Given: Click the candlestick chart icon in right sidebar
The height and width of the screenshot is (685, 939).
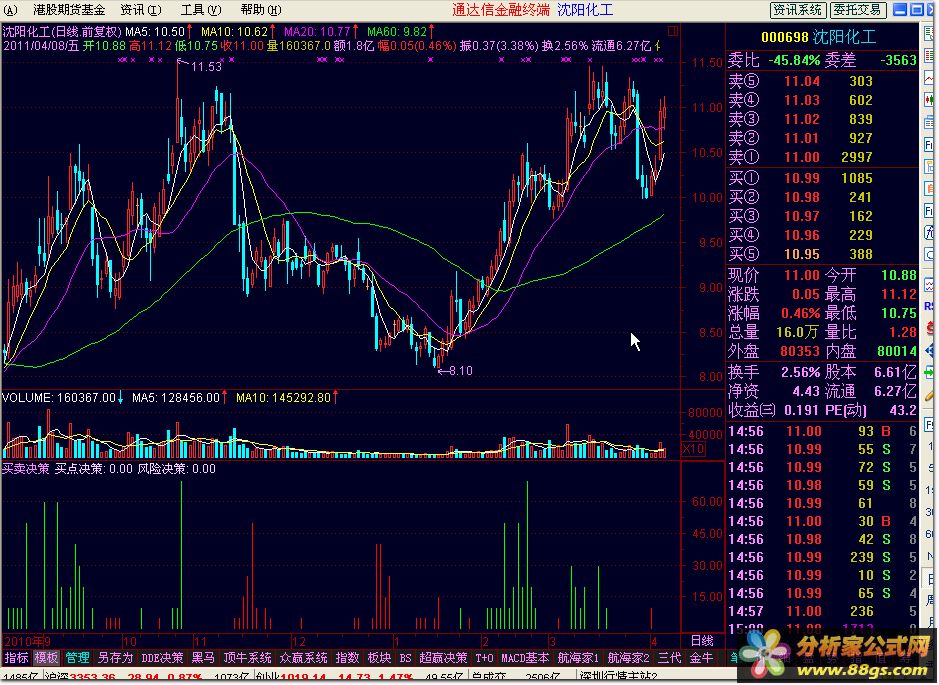Looking at the screenshot, I should [930, 99].
